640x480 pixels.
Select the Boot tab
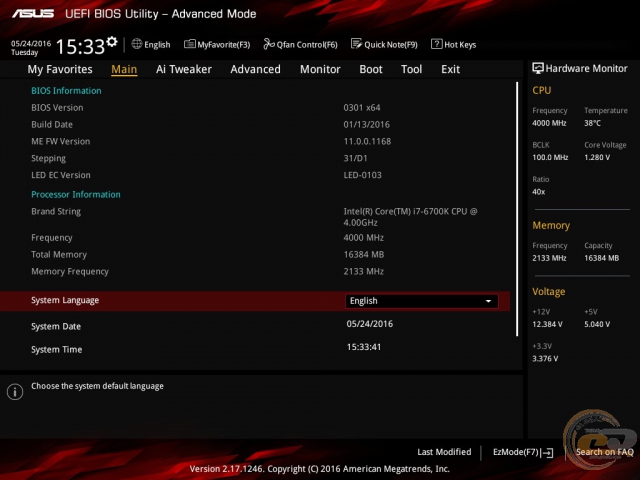pos(371,69)
